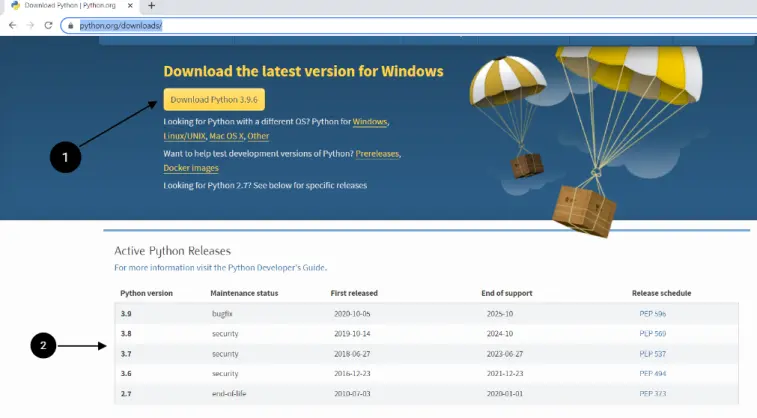
Task: Open PEP 373 release schedule
Action: pos(653,394)
